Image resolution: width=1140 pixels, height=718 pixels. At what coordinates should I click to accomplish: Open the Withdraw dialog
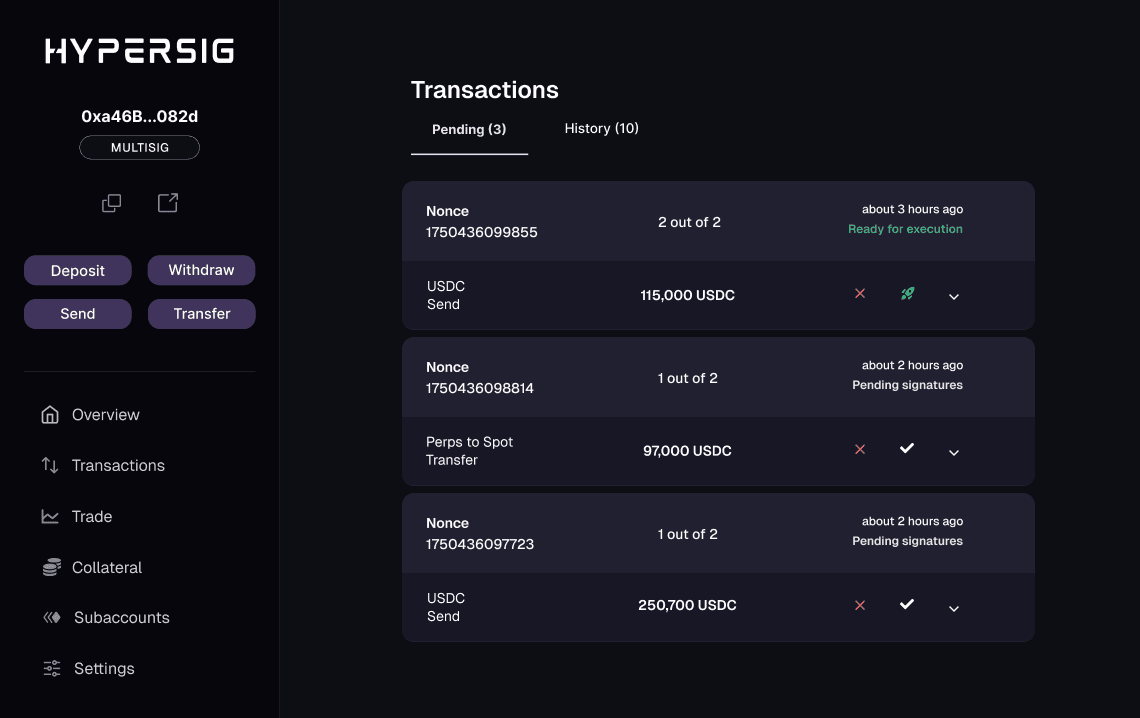201,270
